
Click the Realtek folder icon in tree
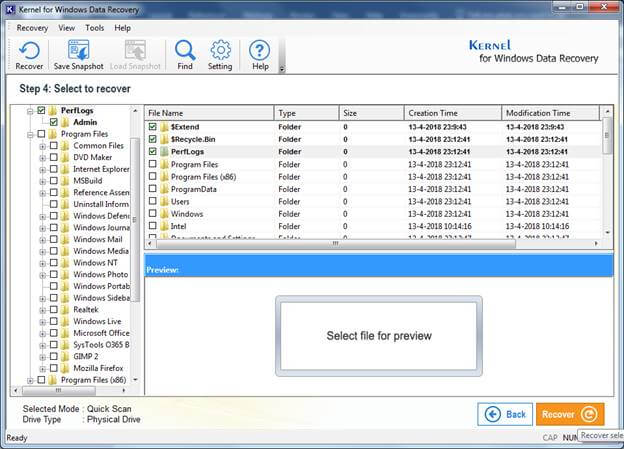pyautogui.click(x=65, y=309)
